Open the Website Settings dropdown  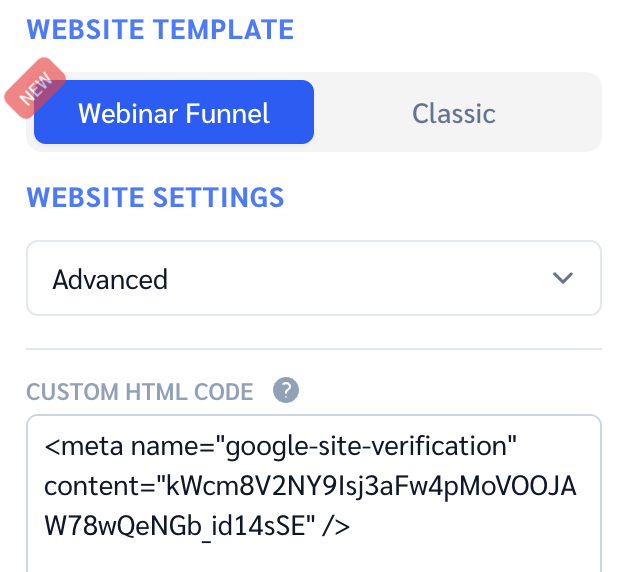tap(313, 278)
